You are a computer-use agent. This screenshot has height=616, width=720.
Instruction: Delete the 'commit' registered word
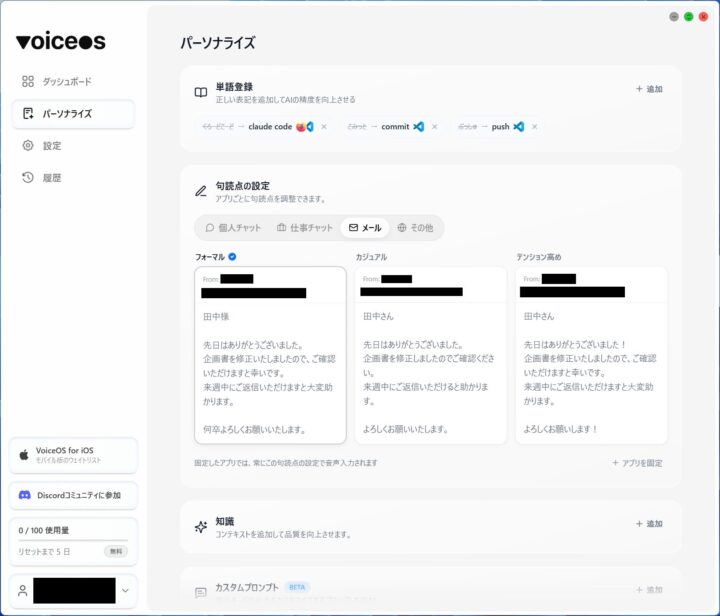[x=434, y=127]
